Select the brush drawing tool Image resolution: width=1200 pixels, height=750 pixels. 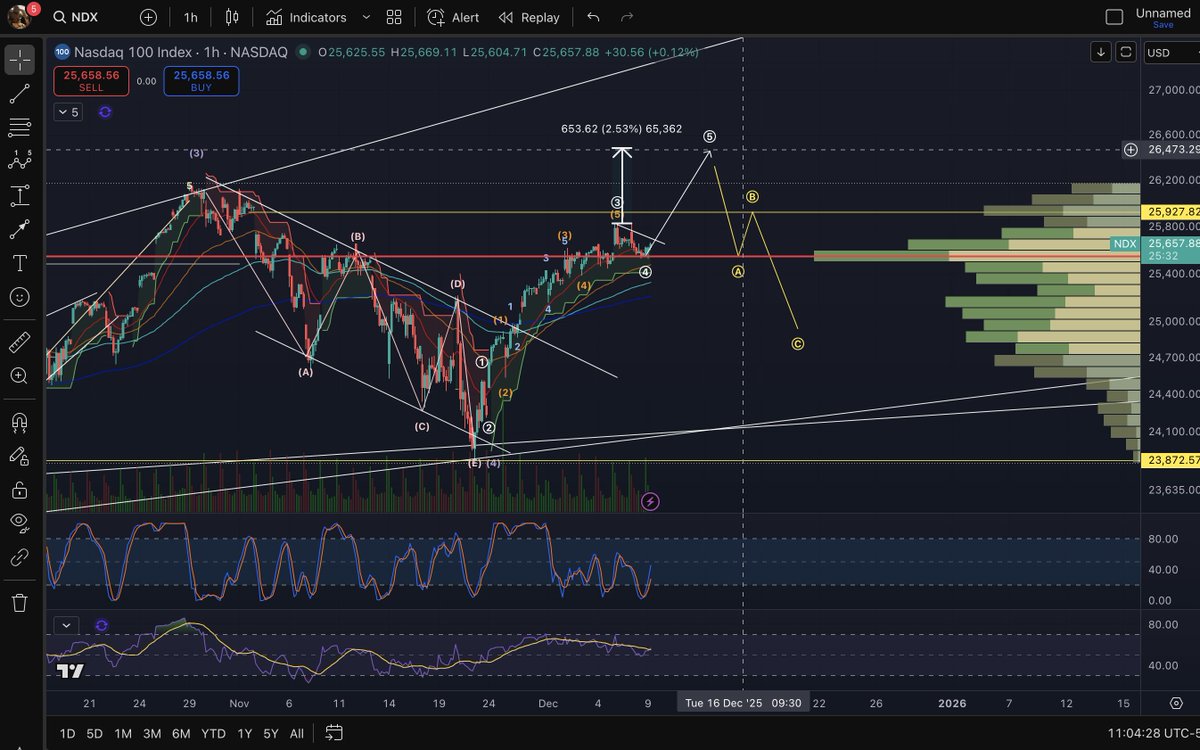[19, 229]
